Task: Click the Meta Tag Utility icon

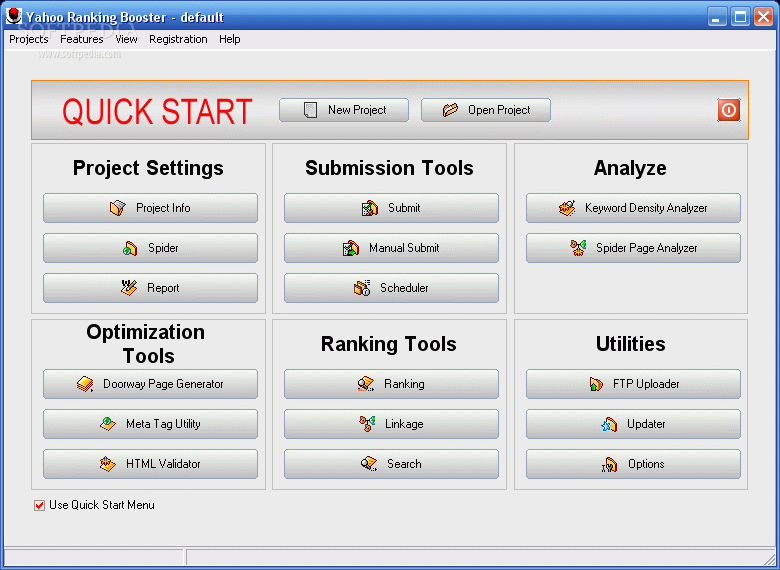Action: click(108, 424)
